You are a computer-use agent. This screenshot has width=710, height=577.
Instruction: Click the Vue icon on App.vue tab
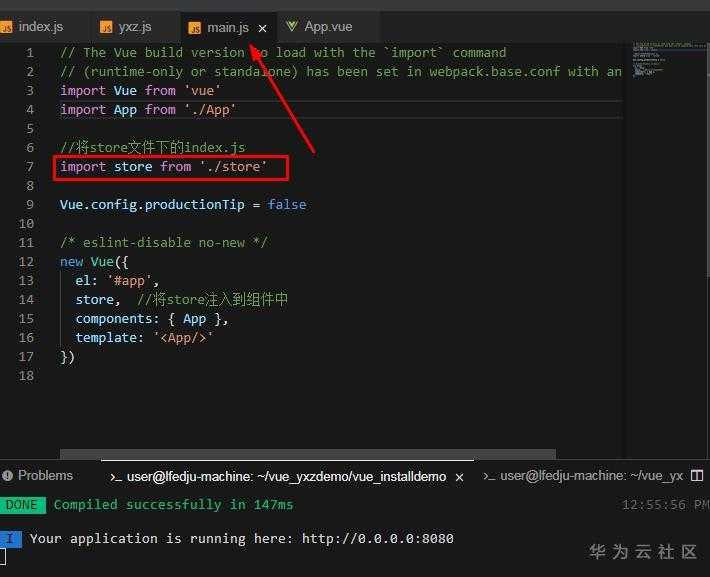click(291, 26)
